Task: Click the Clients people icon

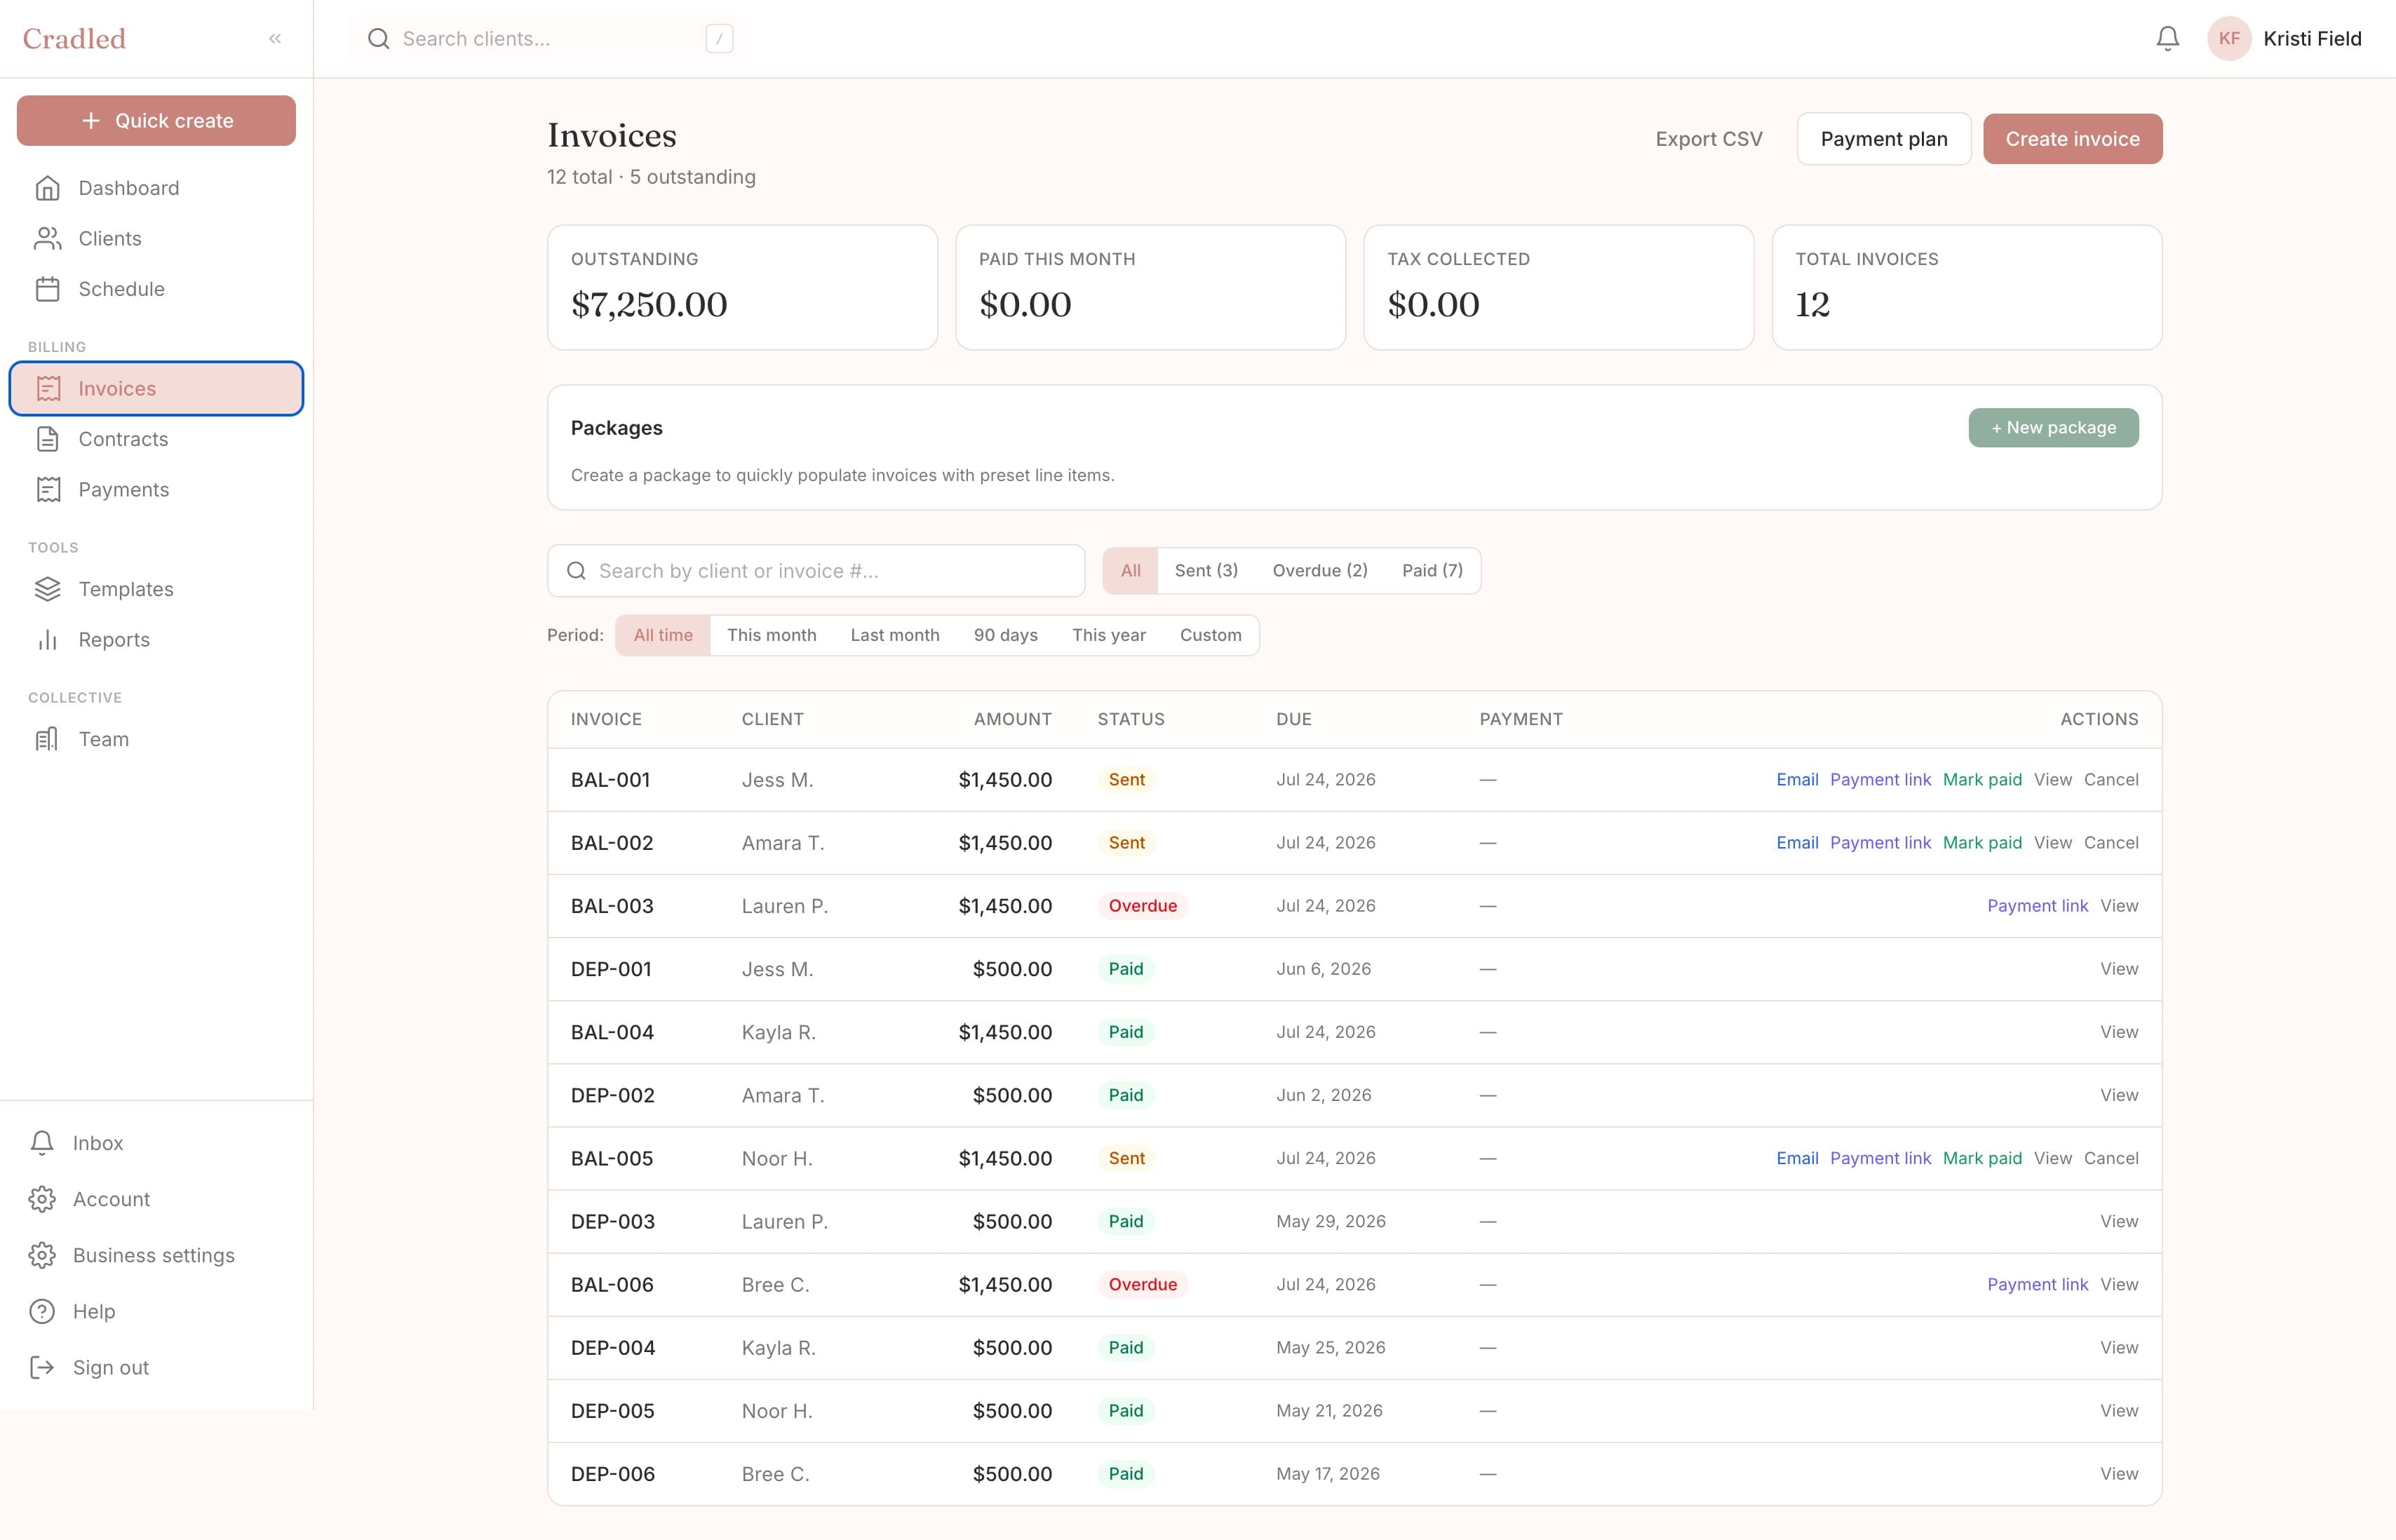Action: pos(48,238)
